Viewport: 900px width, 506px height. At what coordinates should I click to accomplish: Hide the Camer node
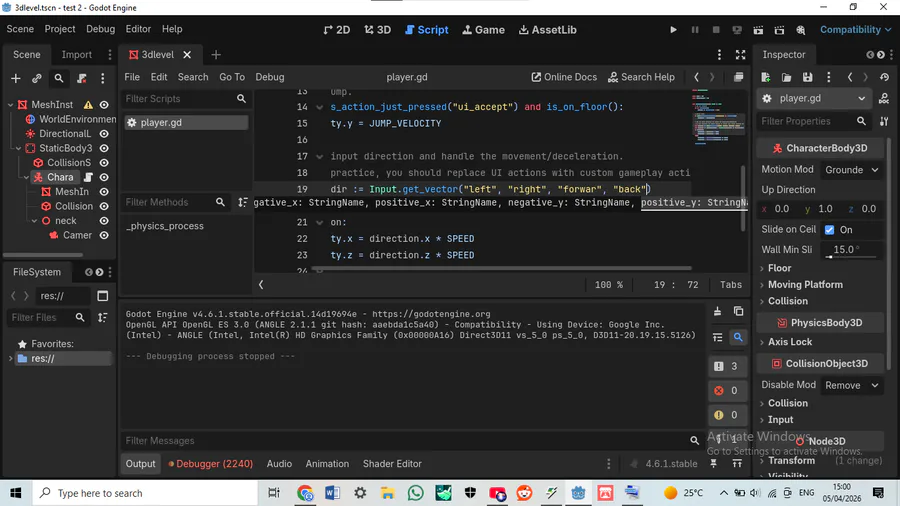104,235
